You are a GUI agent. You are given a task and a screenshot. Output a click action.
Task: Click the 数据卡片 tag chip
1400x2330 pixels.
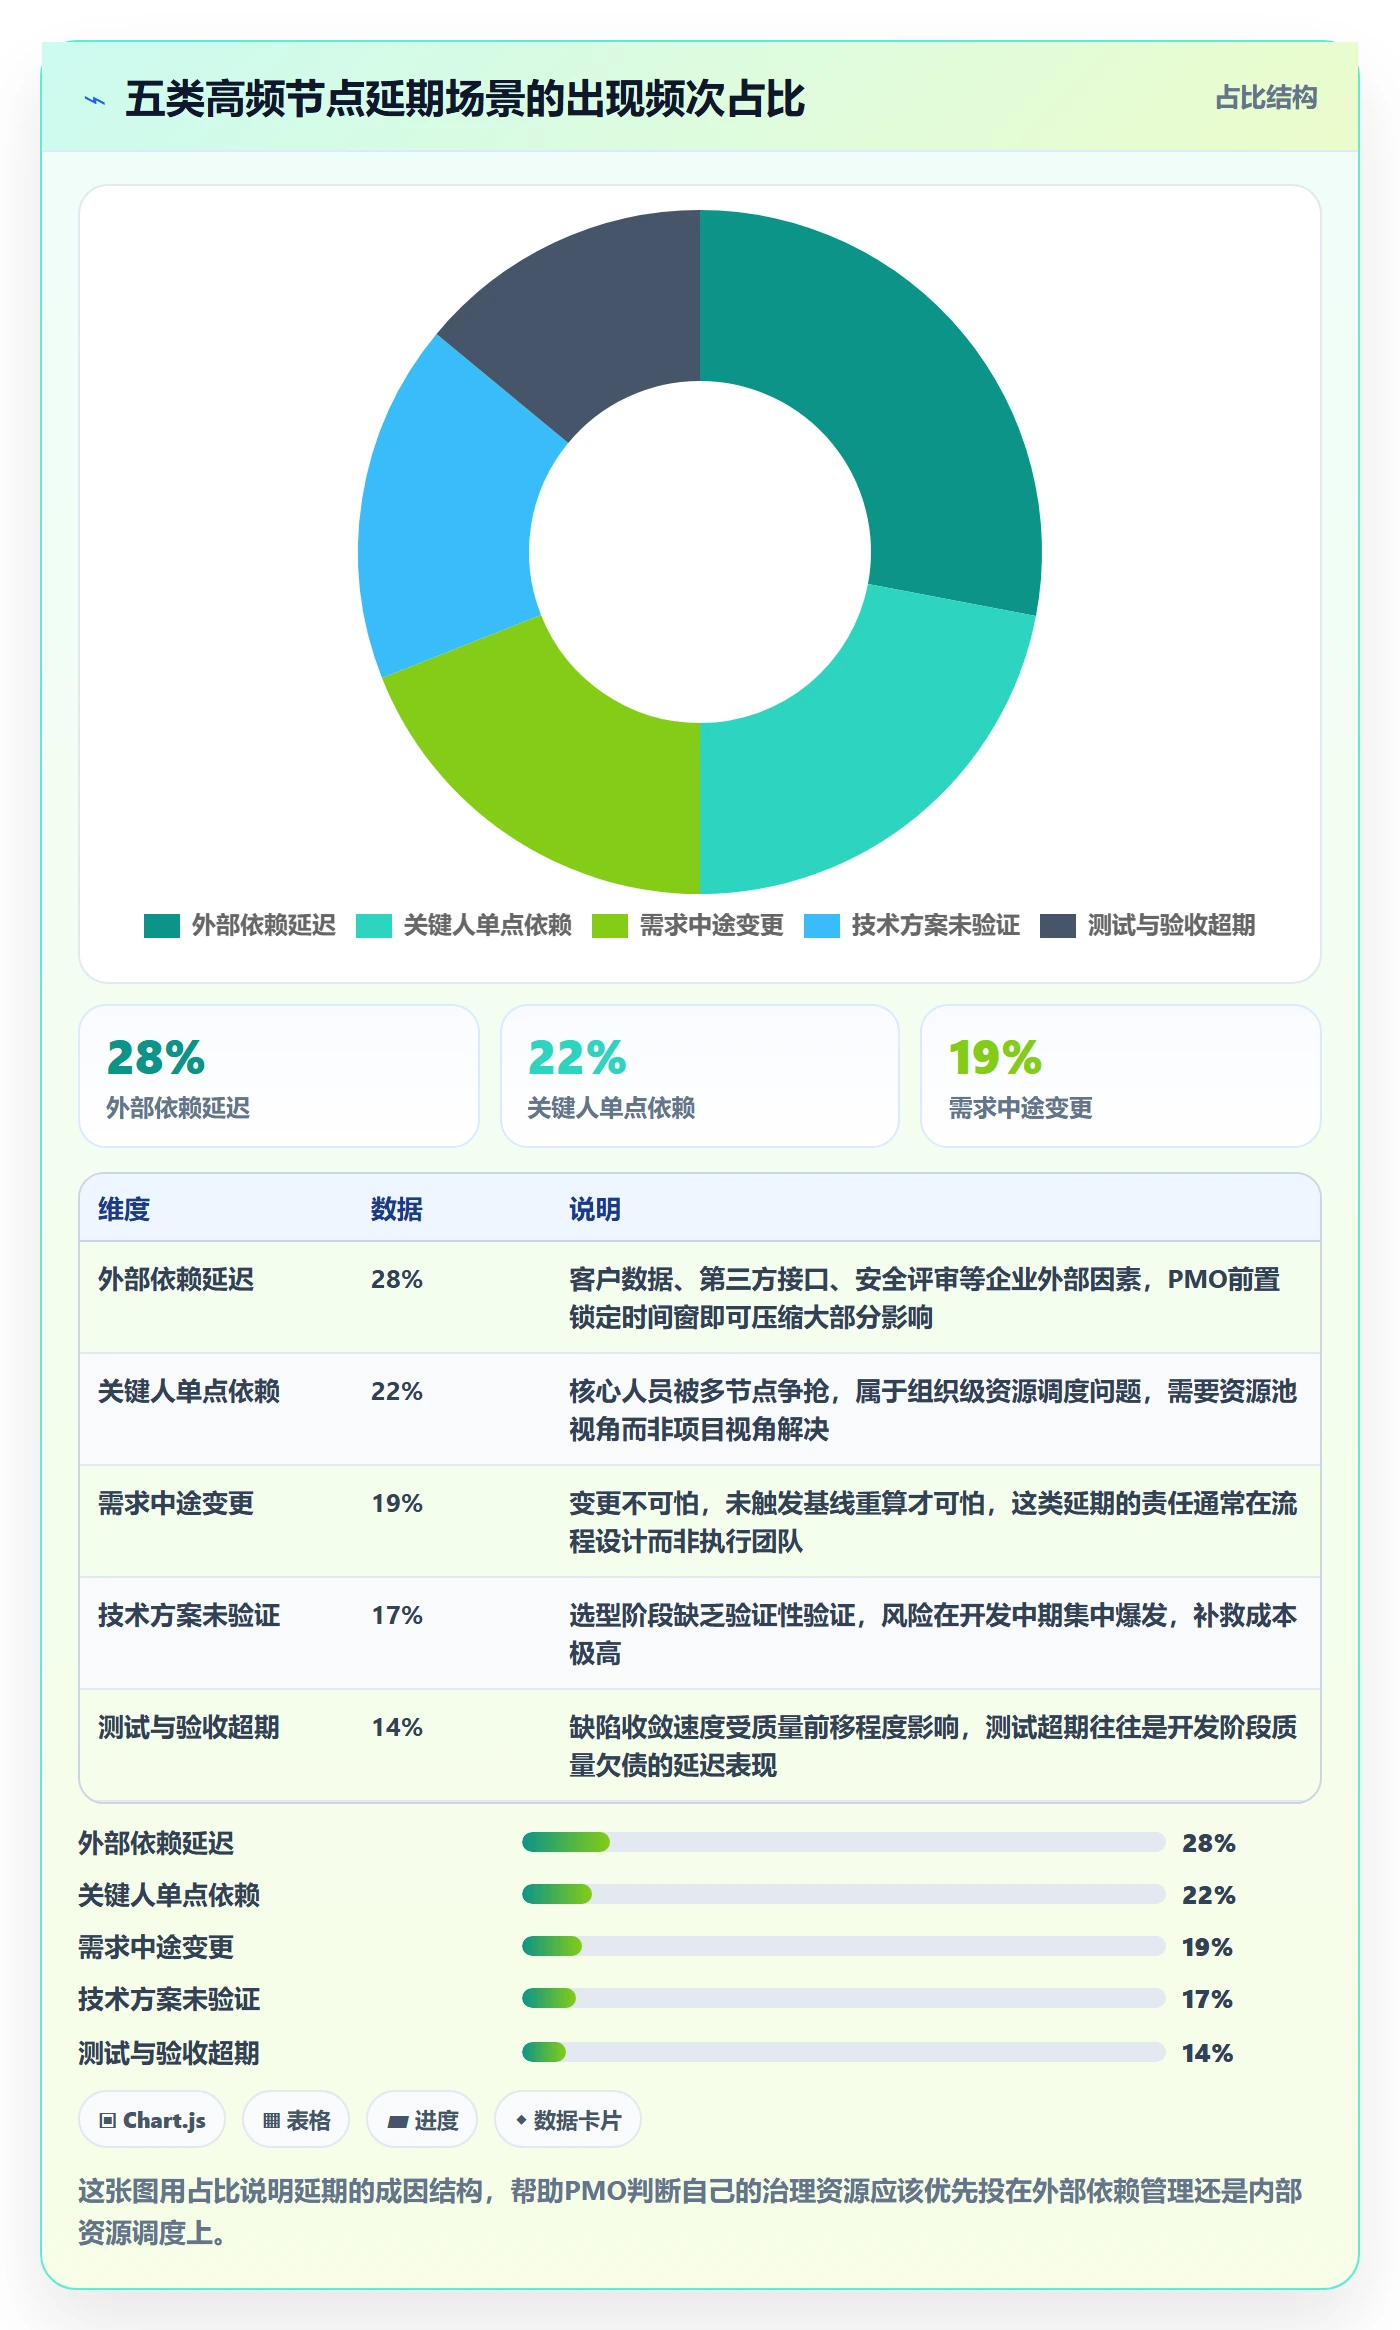click(x=568, y=2119)
